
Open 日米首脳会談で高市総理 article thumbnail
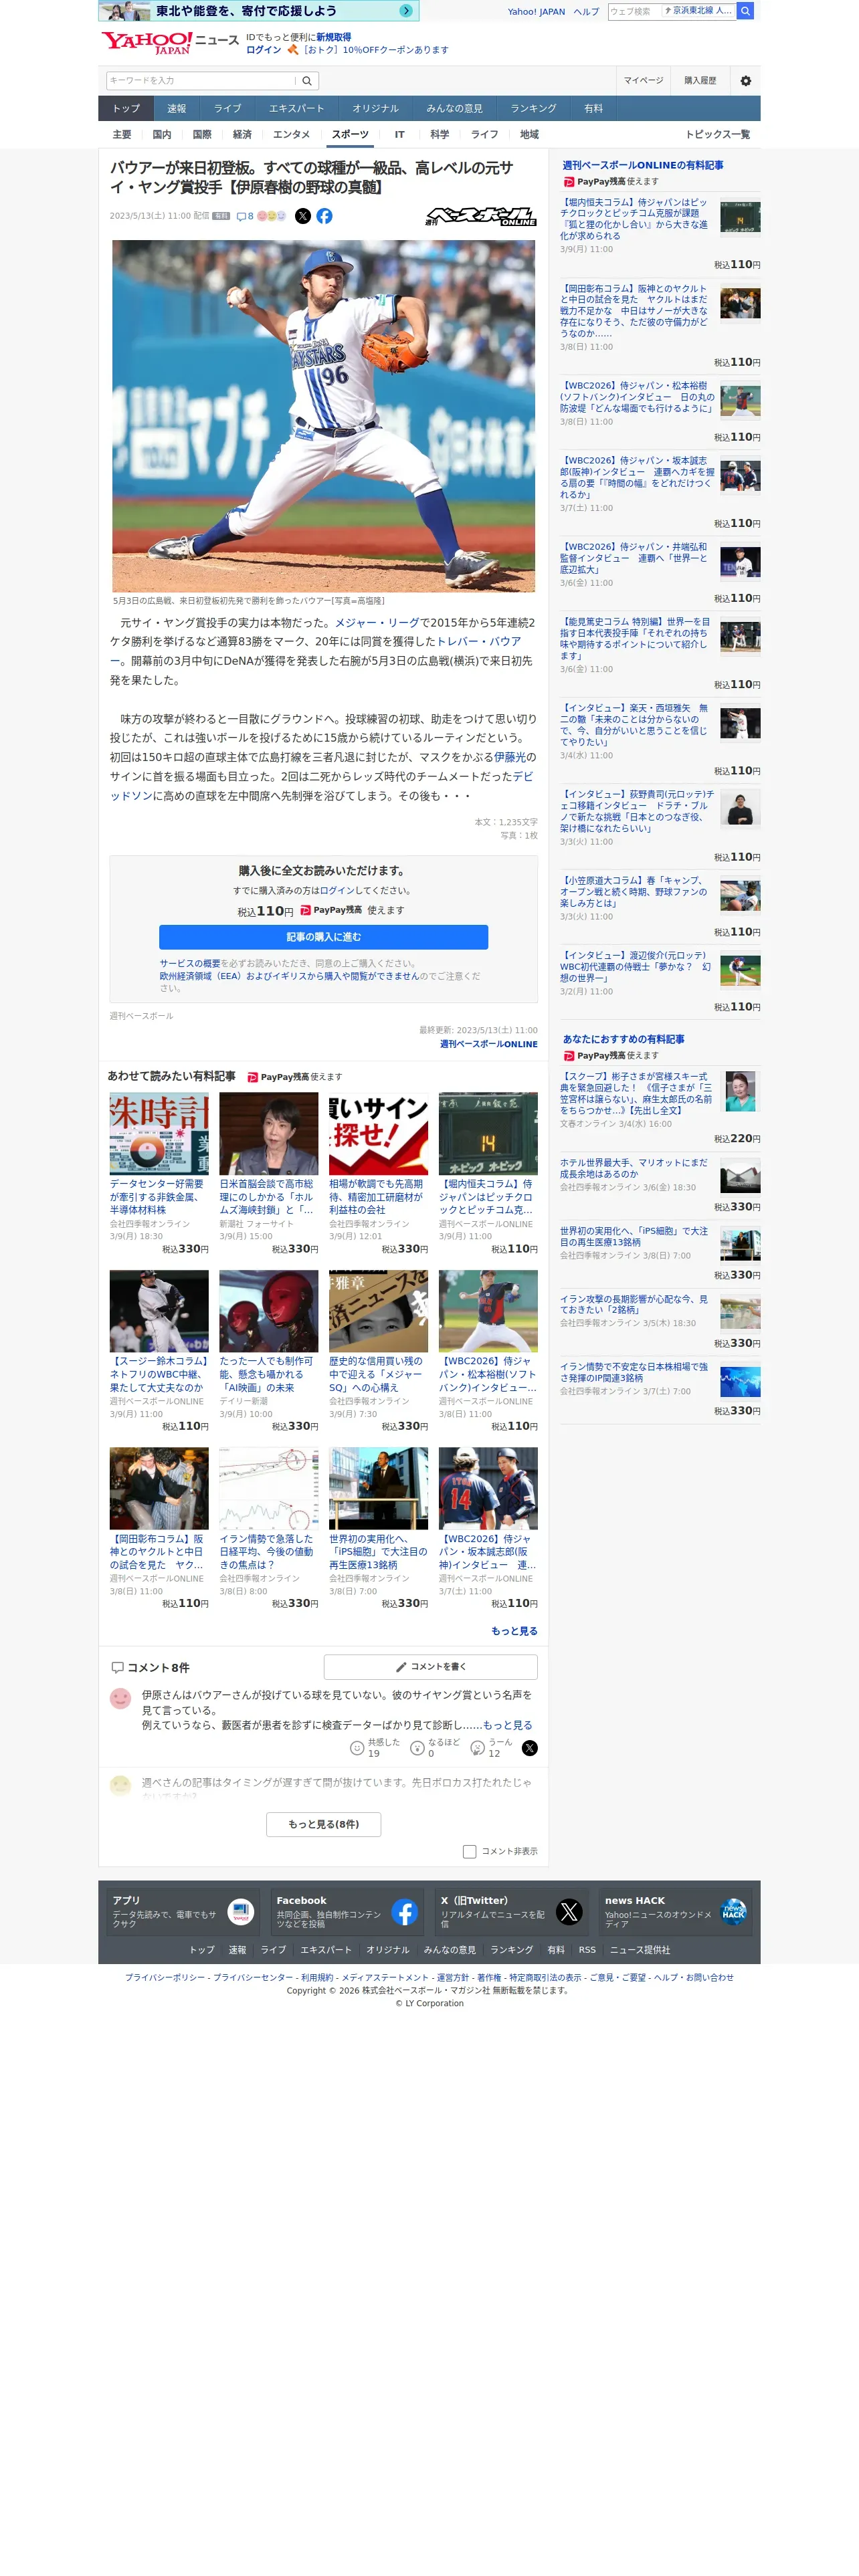tap(268, 1133)
